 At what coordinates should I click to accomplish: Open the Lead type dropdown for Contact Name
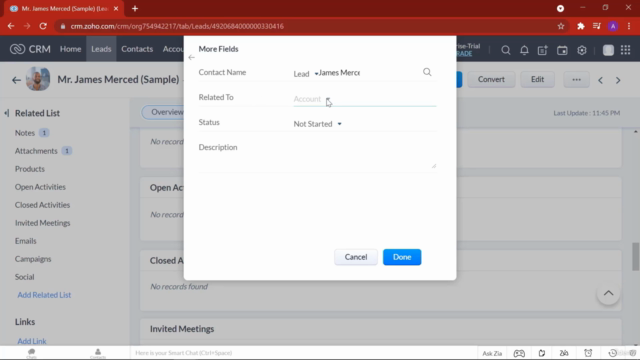(x=306, y=74)
